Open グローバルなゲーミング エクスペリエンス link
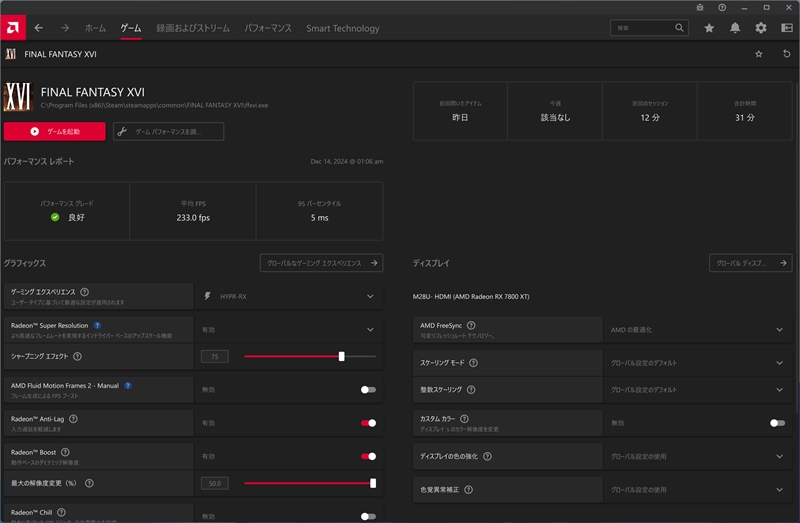 pyautogui.click(x=321, y=263)
